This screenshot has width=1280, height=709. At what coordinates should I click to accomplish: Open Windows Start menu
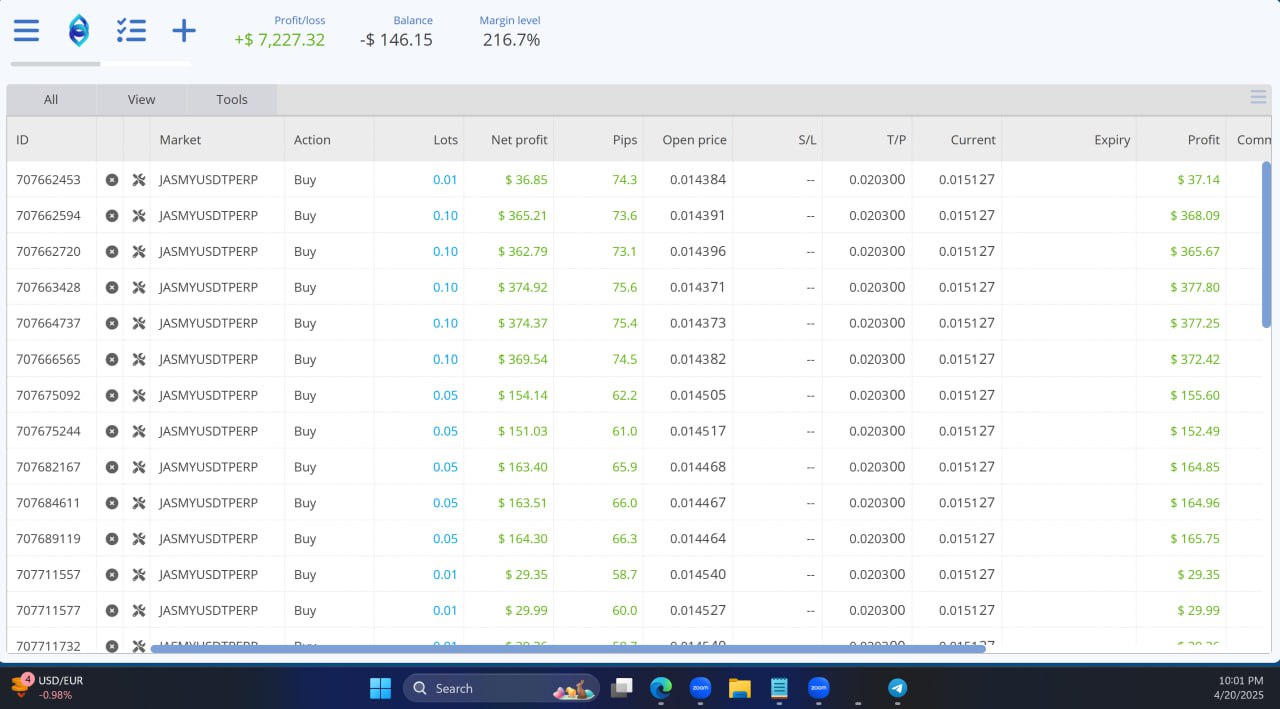click(x=380, y=688)
